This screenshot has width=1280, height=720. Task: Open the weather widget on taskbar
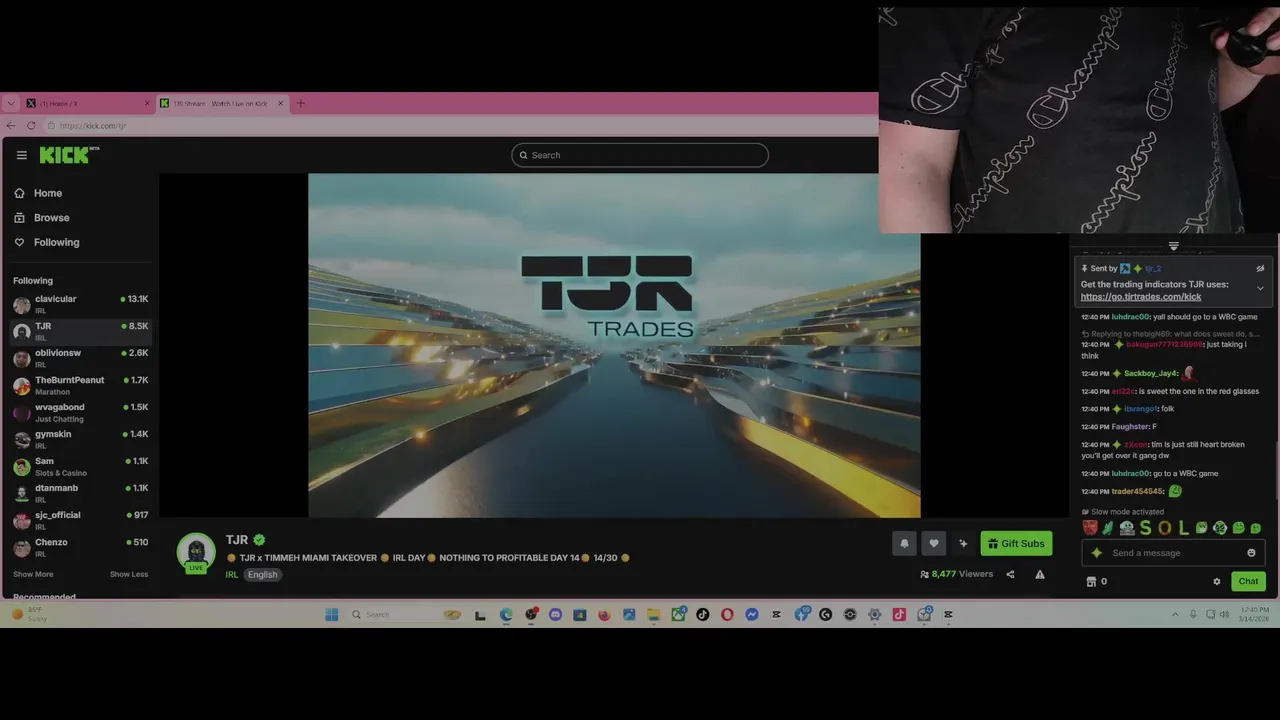point(30,614)
